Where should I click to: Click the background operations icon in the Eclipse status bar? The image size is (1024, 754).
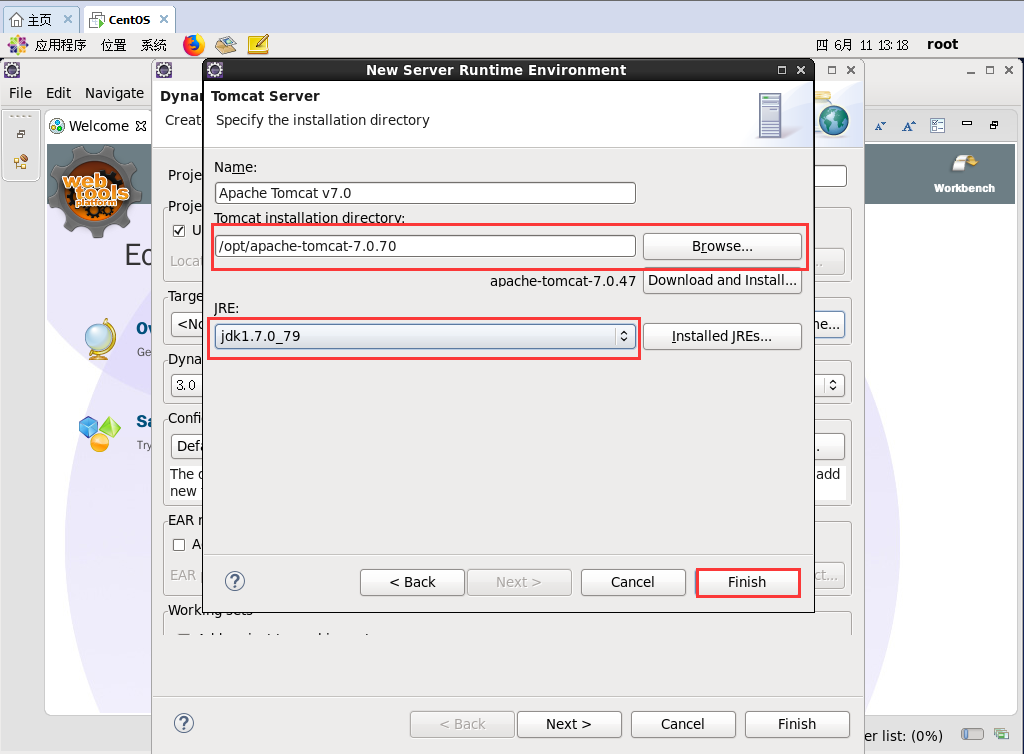click(x=1001, y=734)
